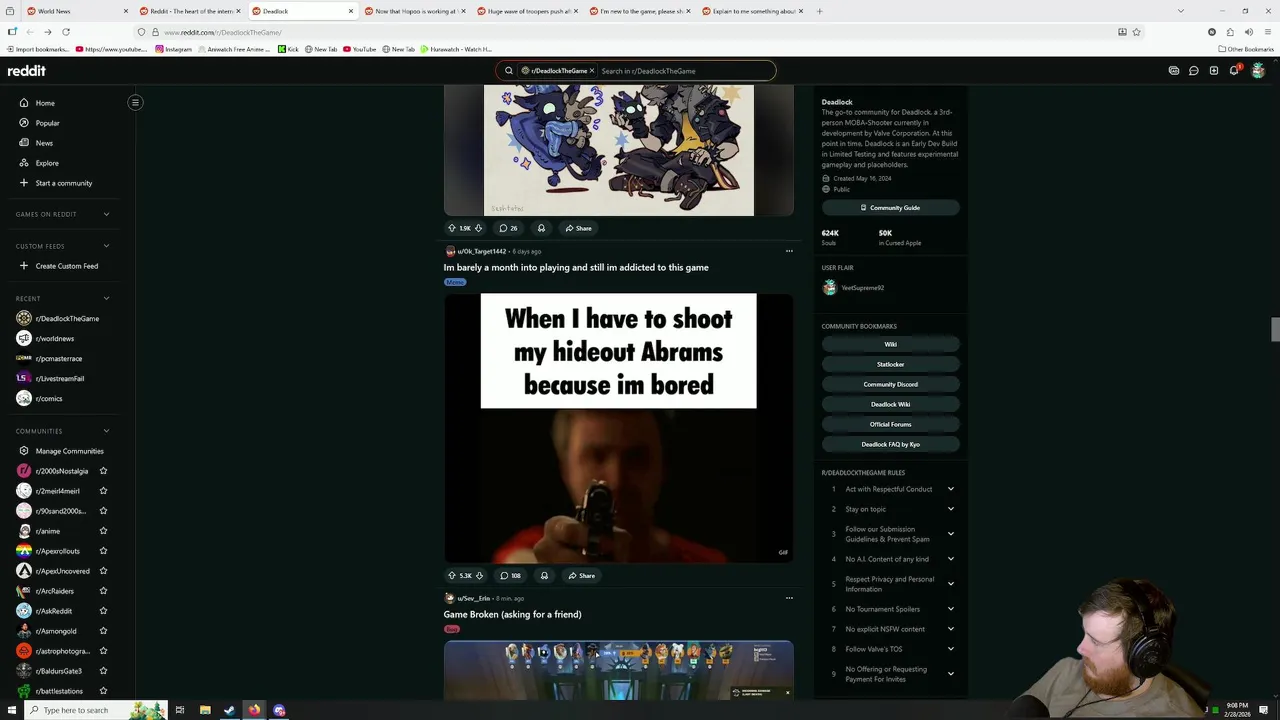Click Start a community plus icon
Screen dimensions: 1280x720
pos(24,183)
